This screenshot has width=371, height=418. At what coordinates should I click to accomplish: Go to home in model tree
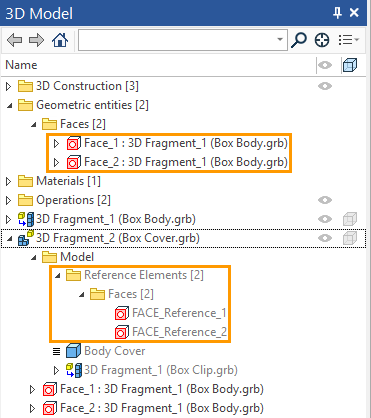point(60,40)
